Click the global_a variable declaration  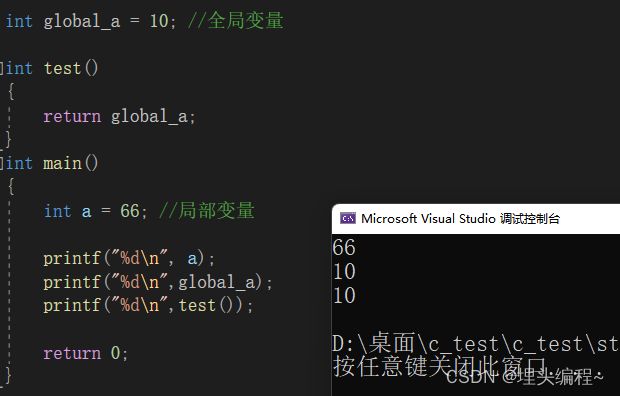(x=82, y=21)
